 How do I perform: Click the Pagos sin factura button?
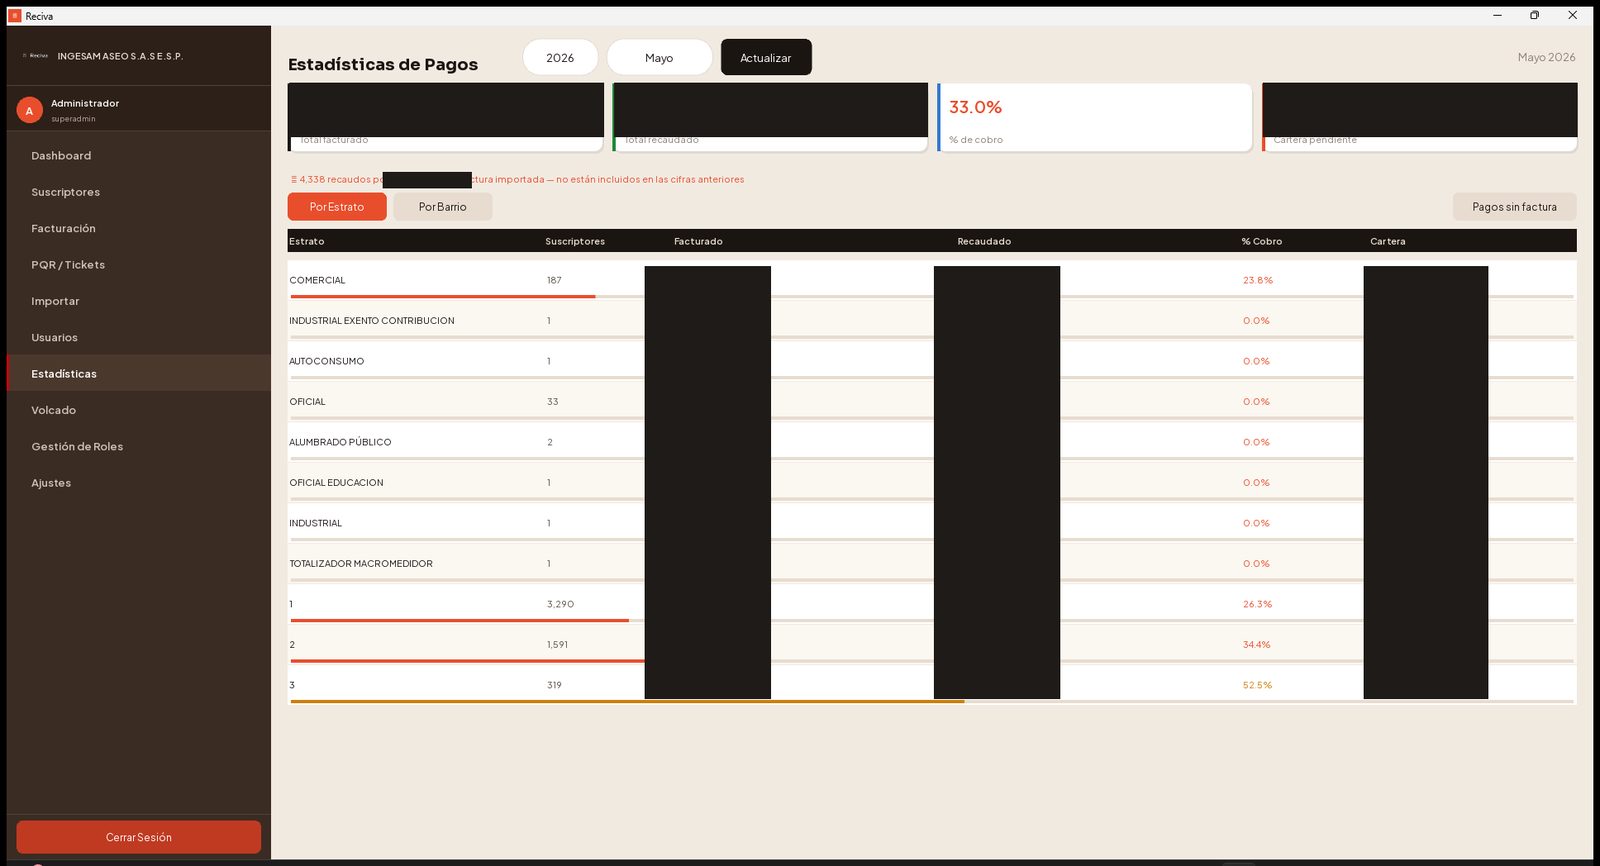1514,207
